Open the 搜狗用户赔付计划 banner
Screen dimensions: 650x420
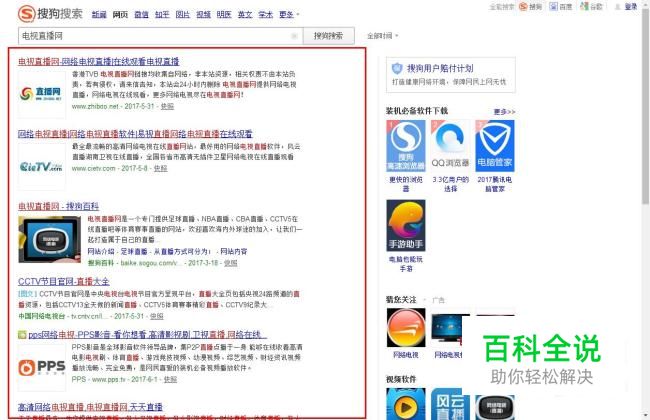click(x=451, y=75)
